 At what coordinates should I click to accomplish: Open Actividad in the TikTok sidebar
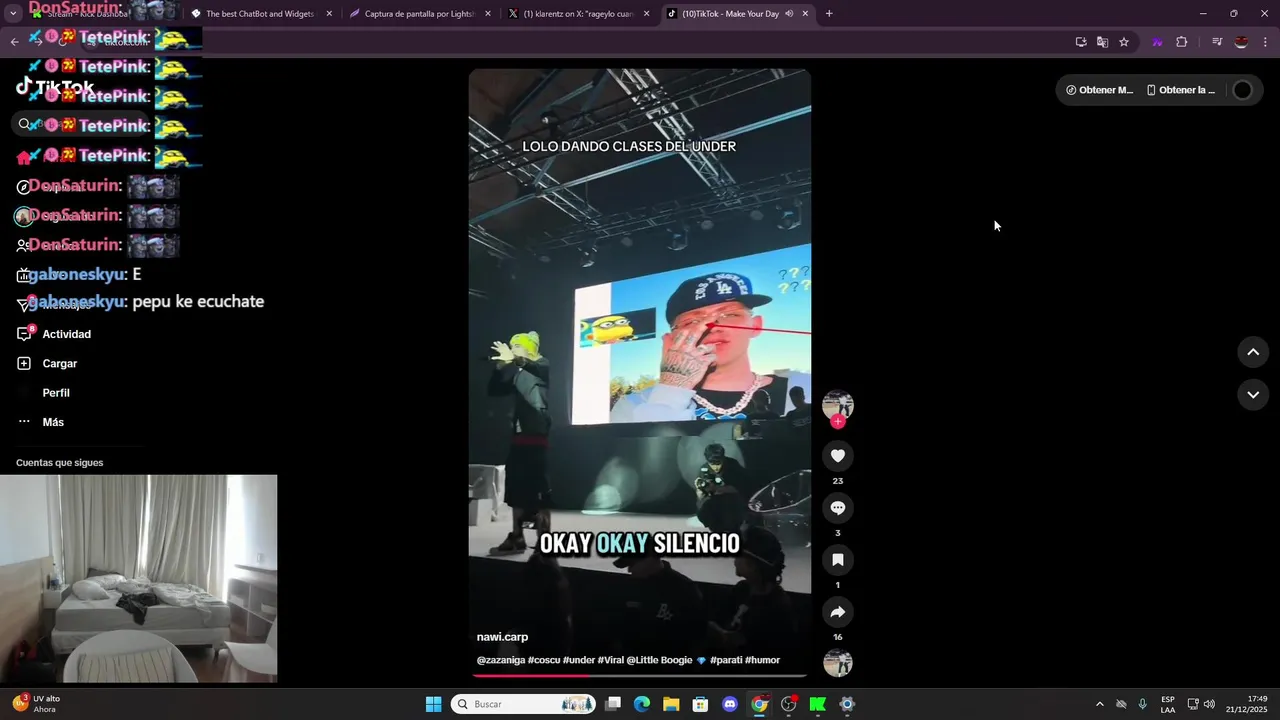pyautogui.click(x=67, y=334)
